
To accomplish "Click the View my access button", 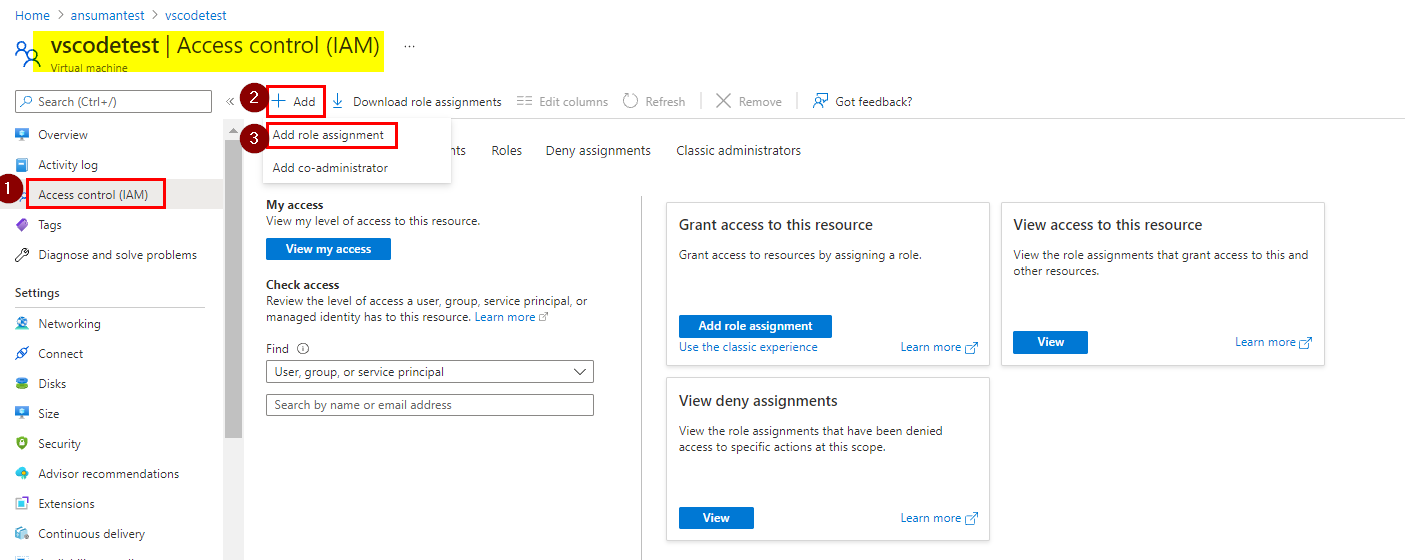I will coord(328,249).
